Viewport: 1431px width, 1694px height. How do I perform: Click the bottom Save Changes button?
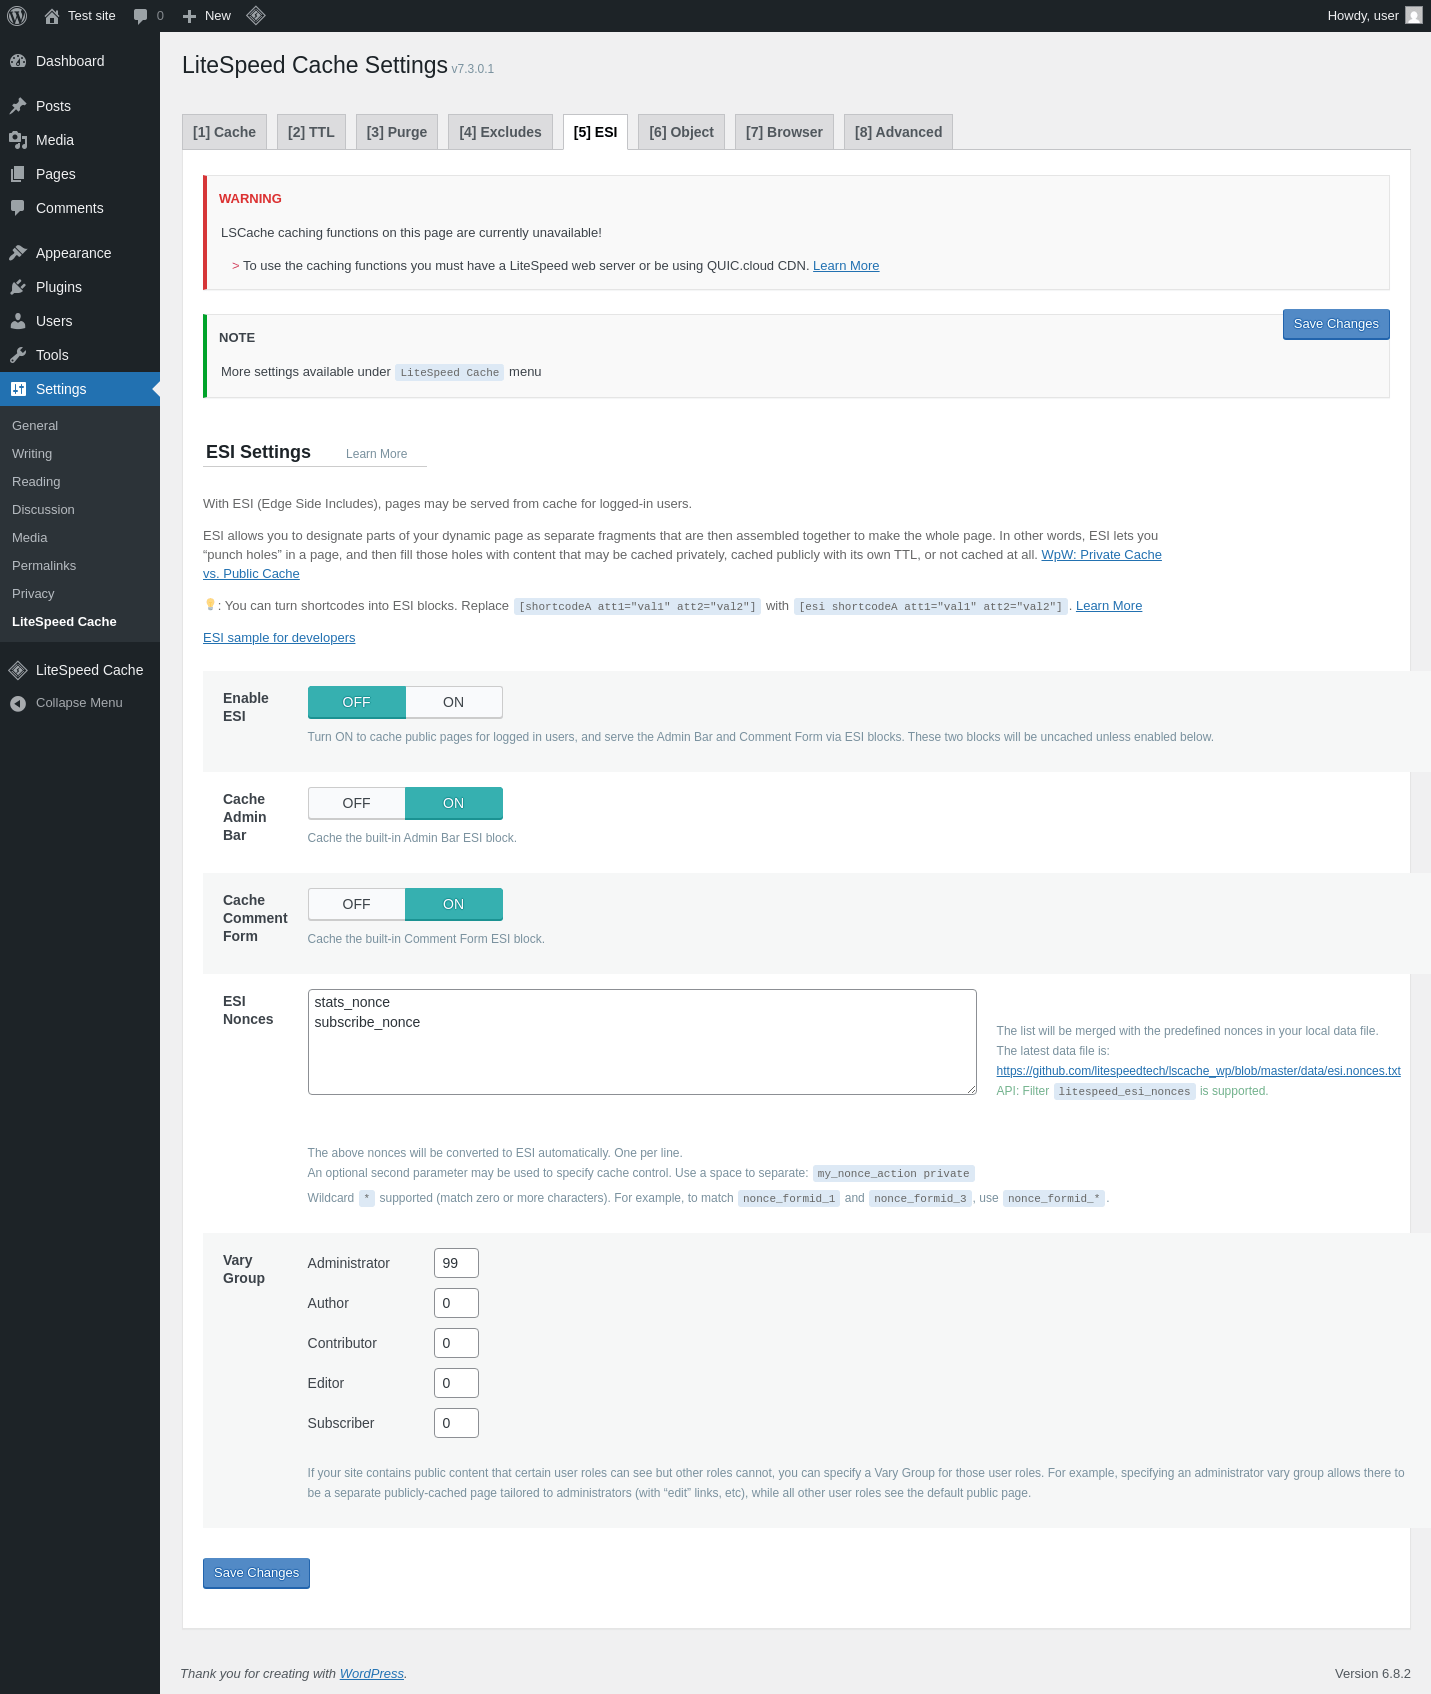tap(256, 1573)
